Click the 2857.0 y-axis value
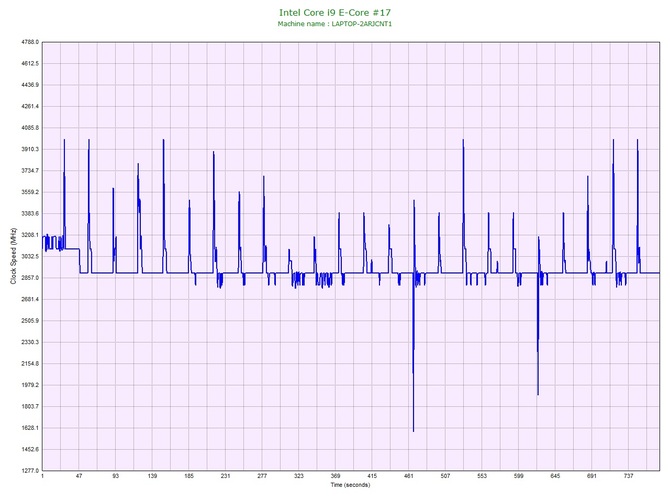This screenshot has width=670, height=502. point(29,278)
